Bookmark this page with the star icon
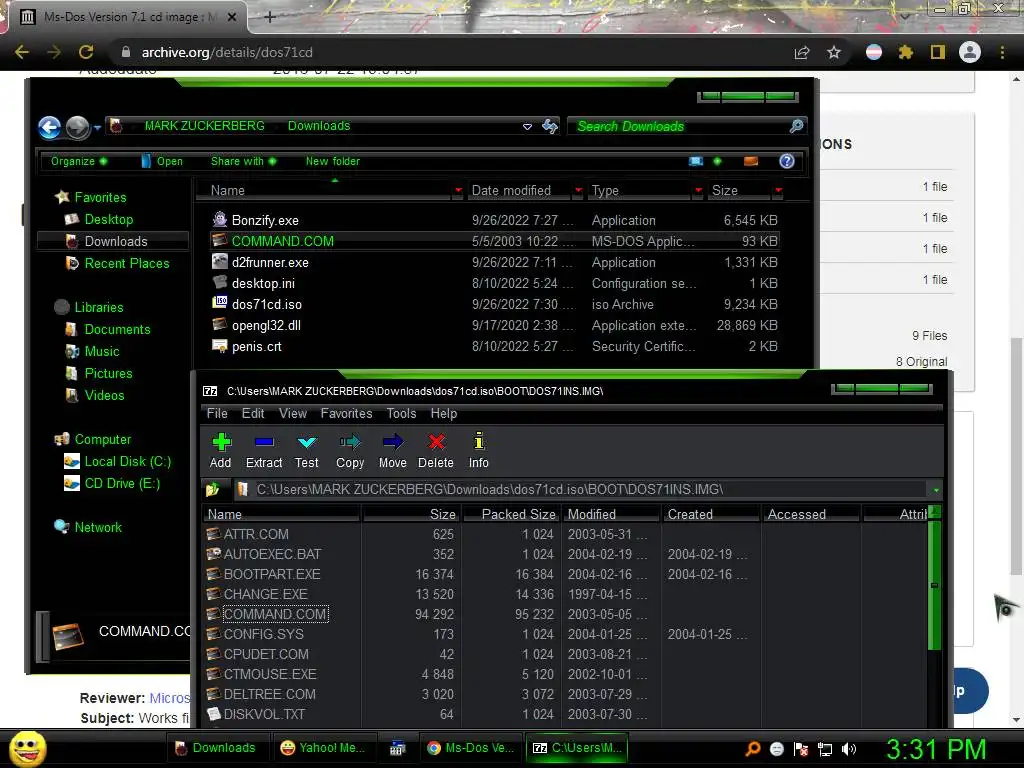Image resolution: width=1024 pixels, height=768 pixels. coord(834,52)
